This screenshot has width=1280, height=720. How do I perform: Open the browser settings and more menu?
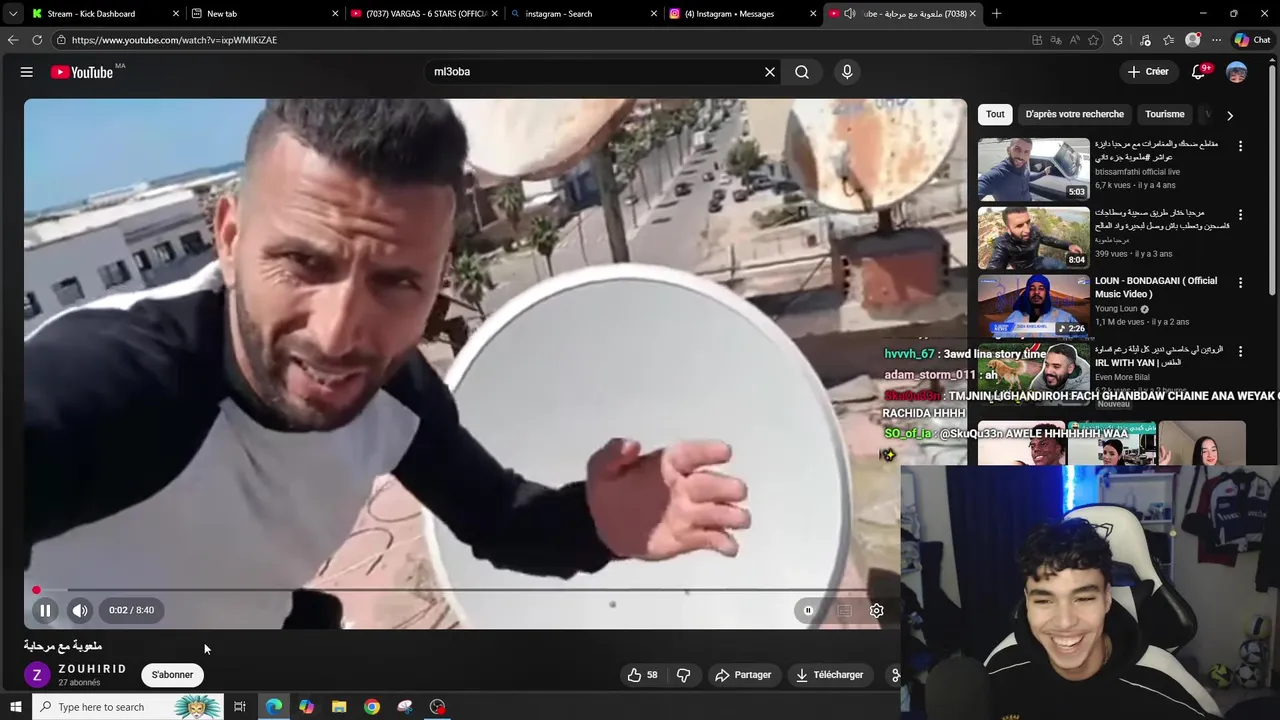tap(1216, 40)
